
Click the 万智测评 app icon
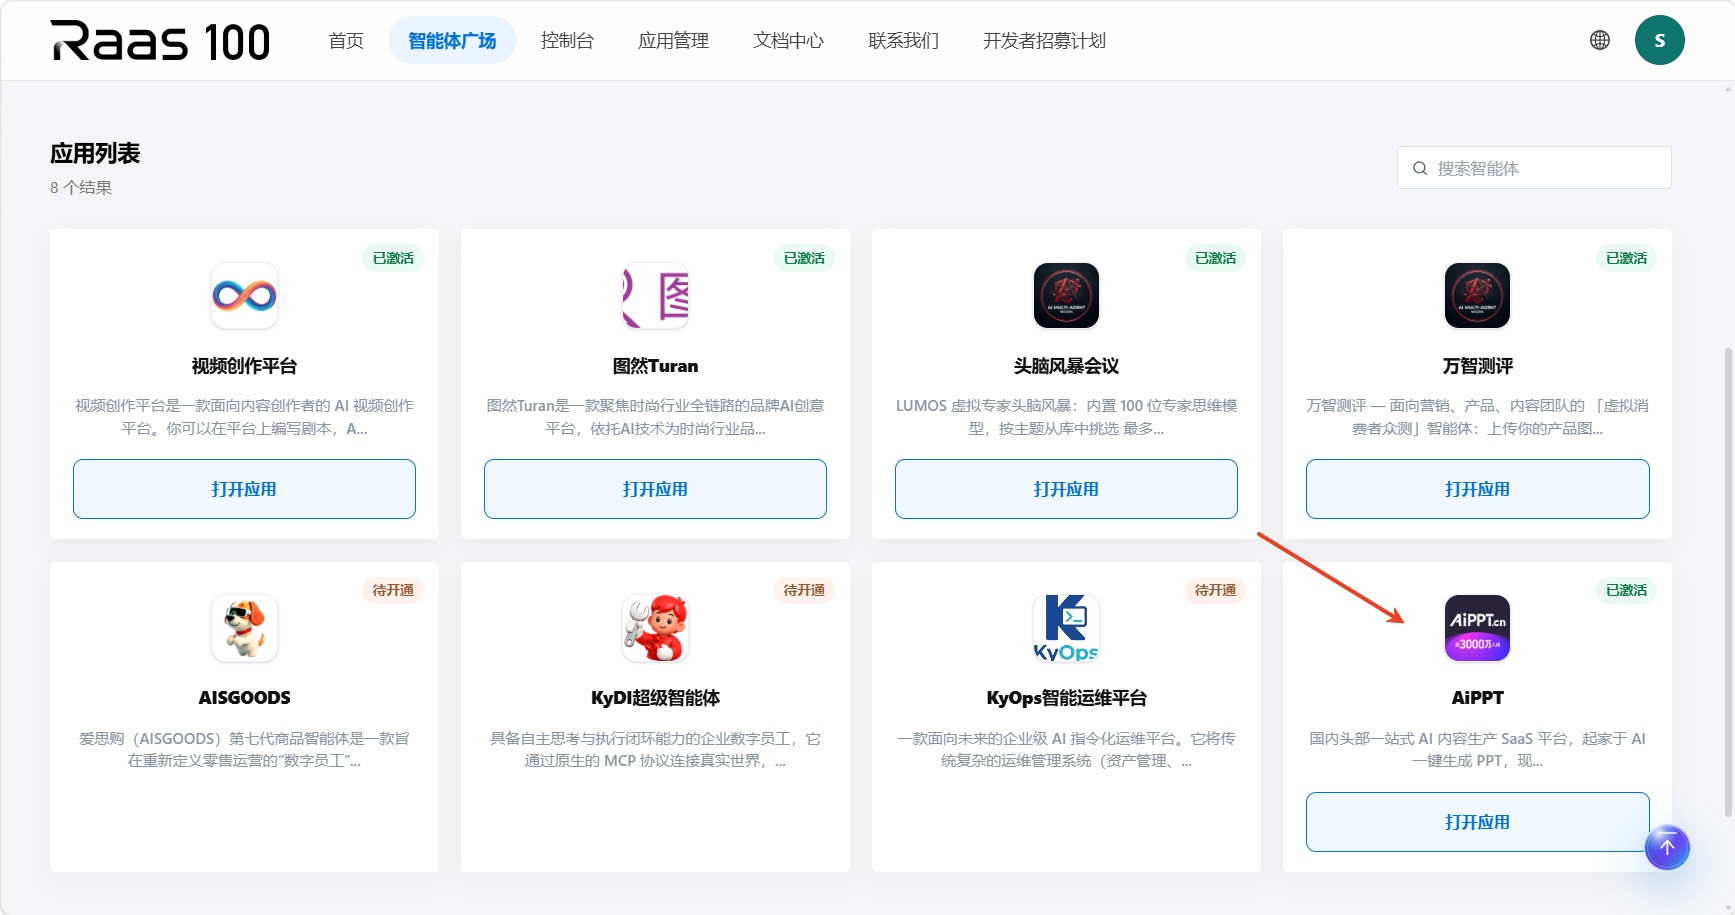coord(1477,295)
